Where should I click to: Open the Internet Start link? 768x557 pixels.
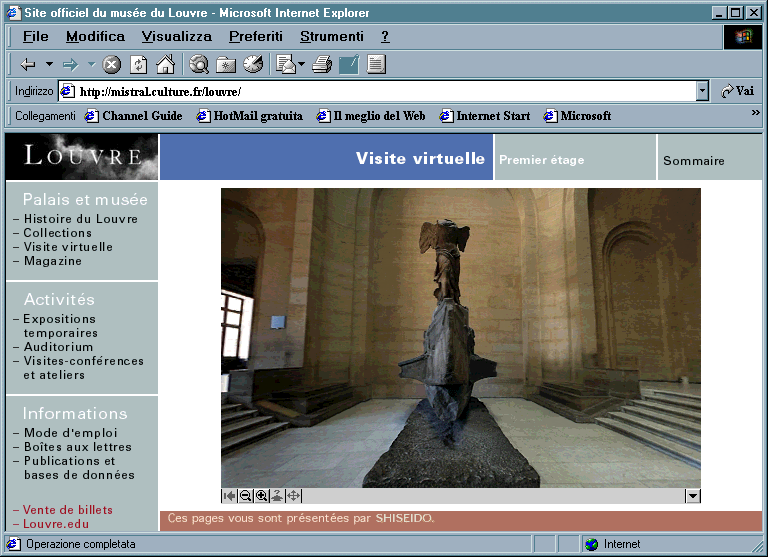click(485, 116)
